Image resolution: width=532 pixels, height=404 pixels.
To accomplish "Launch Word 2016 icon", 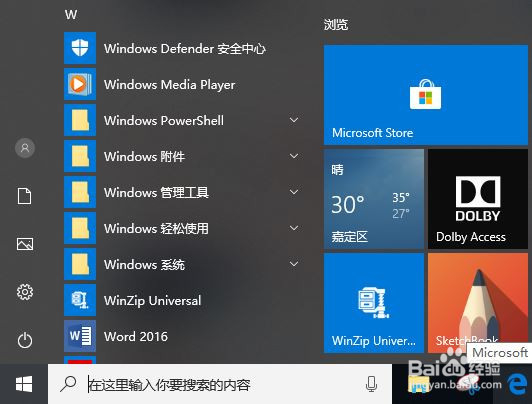I will [x=80, y=336].
